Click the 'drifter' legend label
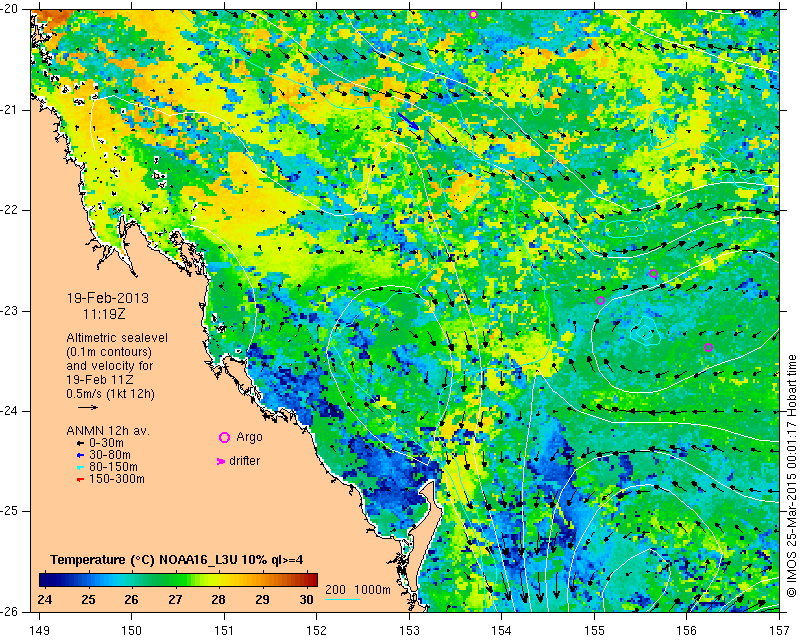This screenshot has width=800, height=640. click(244, 461)
